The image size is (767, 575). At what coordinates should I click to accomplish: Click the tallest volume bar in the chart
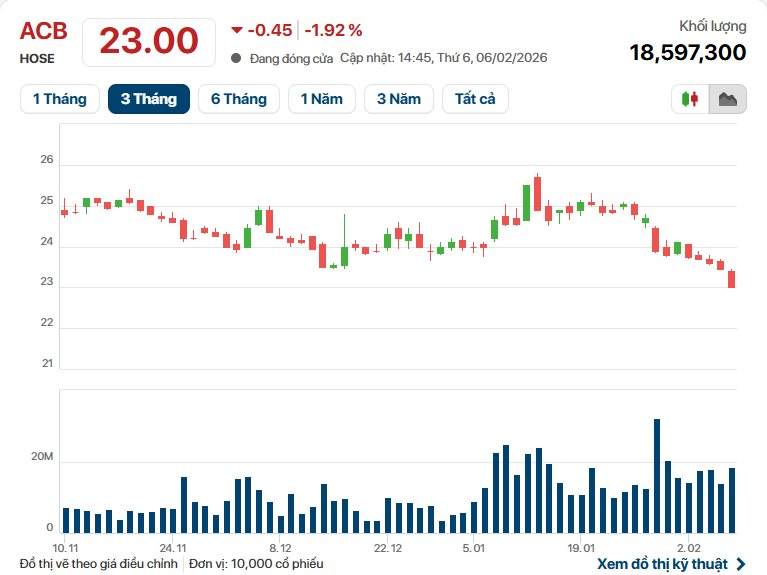(657, 476)
